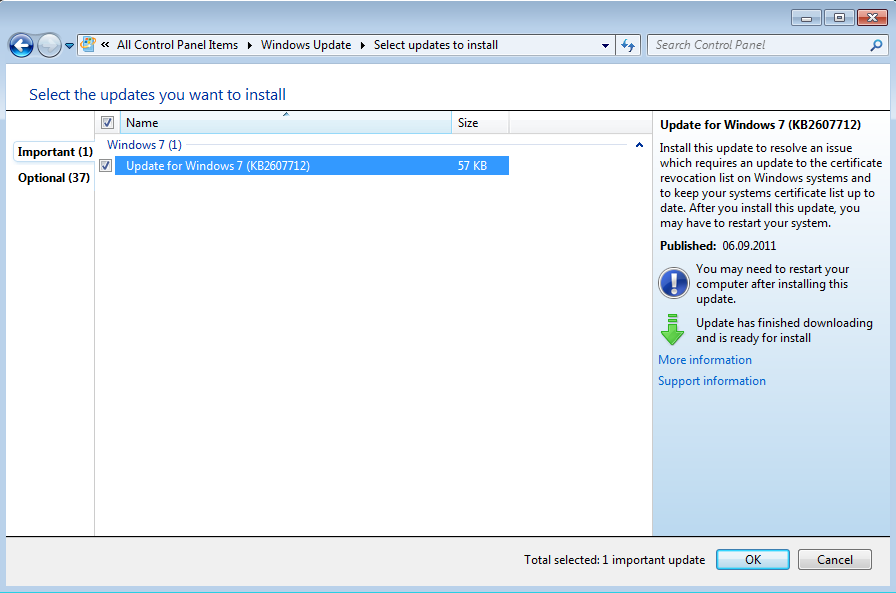
Task: Close the Windows Update window
Action: pos(872,18)
